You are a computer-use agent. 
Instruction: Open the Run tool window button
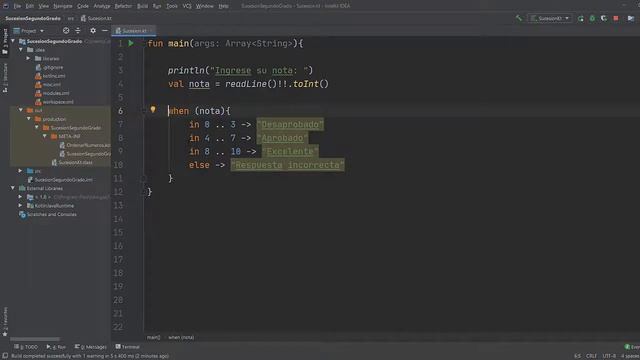(x=56, y=347)
